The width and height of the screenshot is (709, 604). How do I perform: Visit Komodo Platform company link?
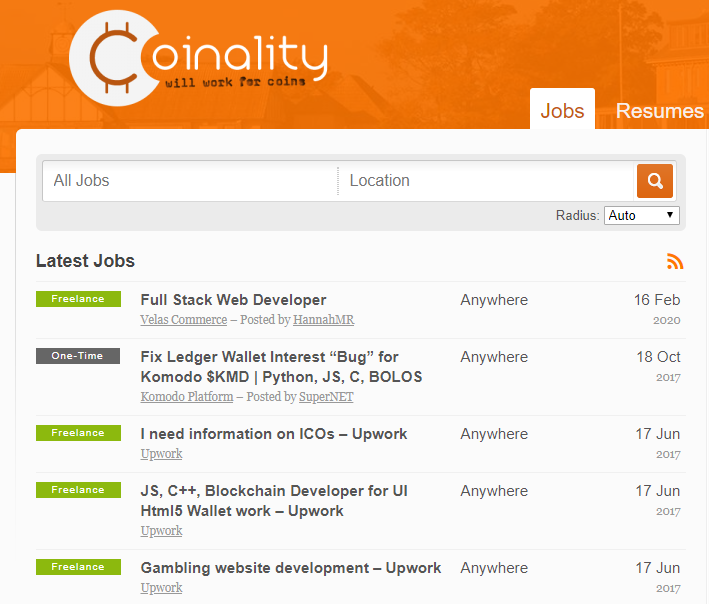point(187,396)
